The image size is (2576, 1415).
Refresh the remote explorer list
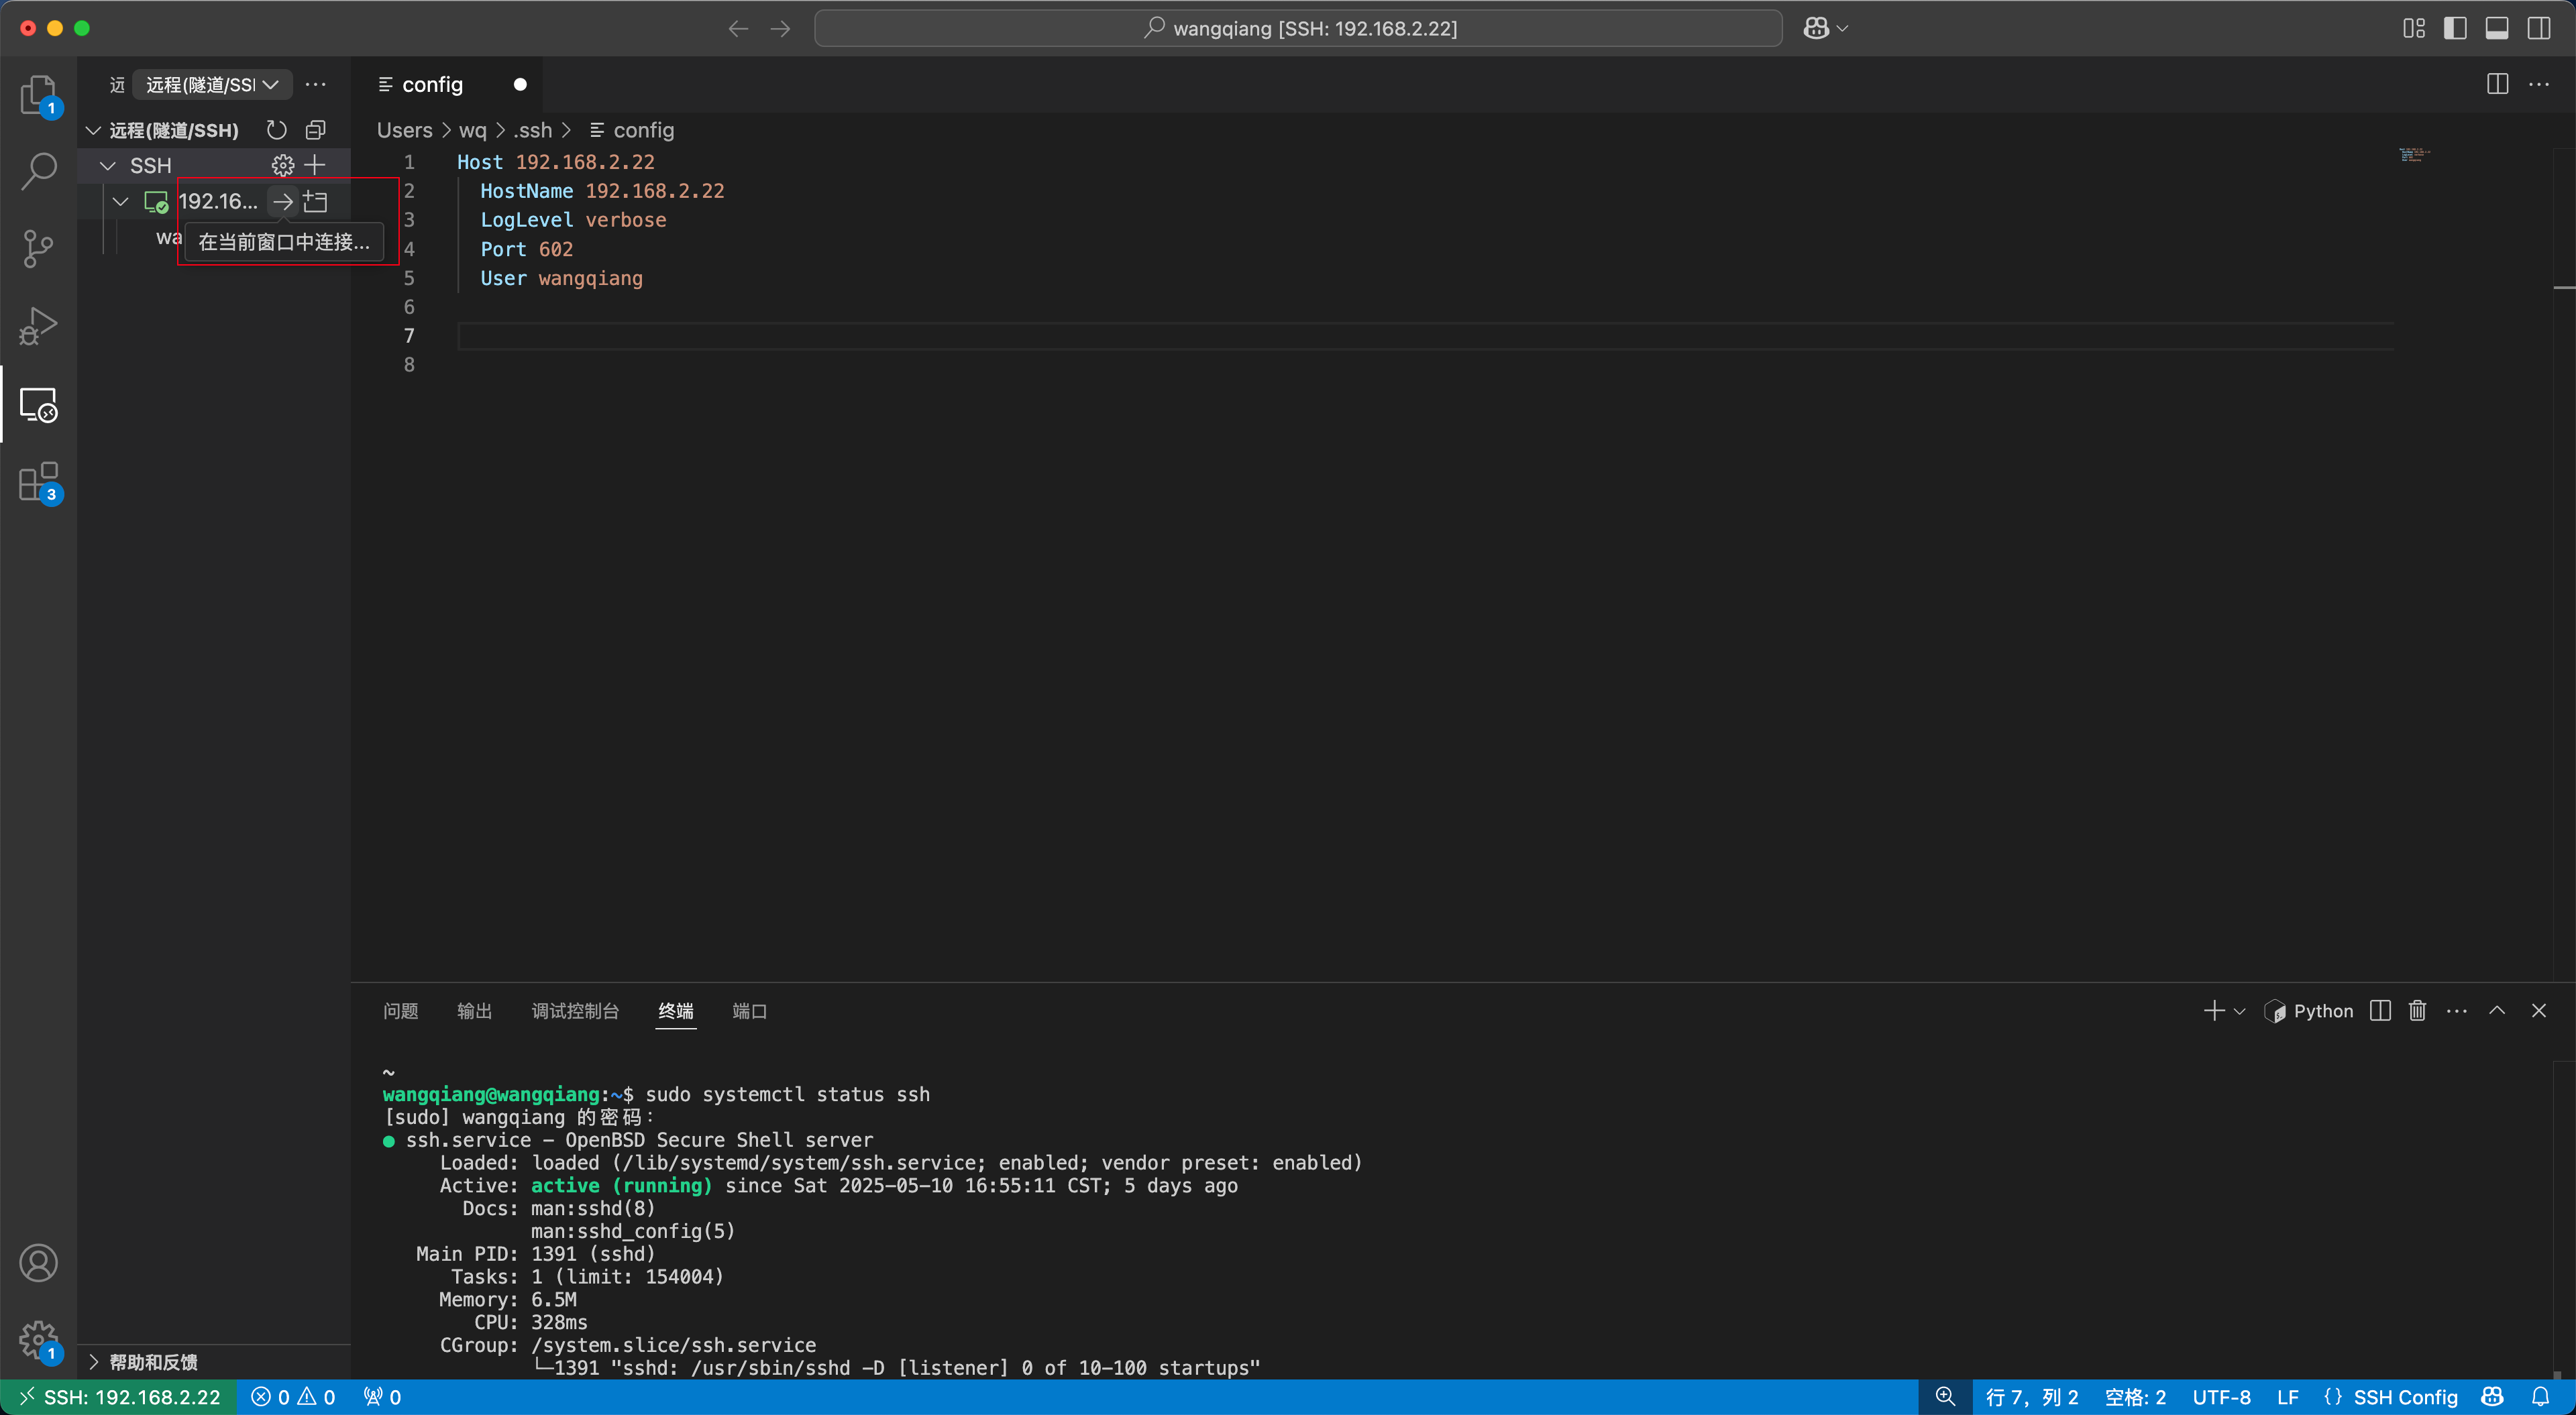click(277, 130)
